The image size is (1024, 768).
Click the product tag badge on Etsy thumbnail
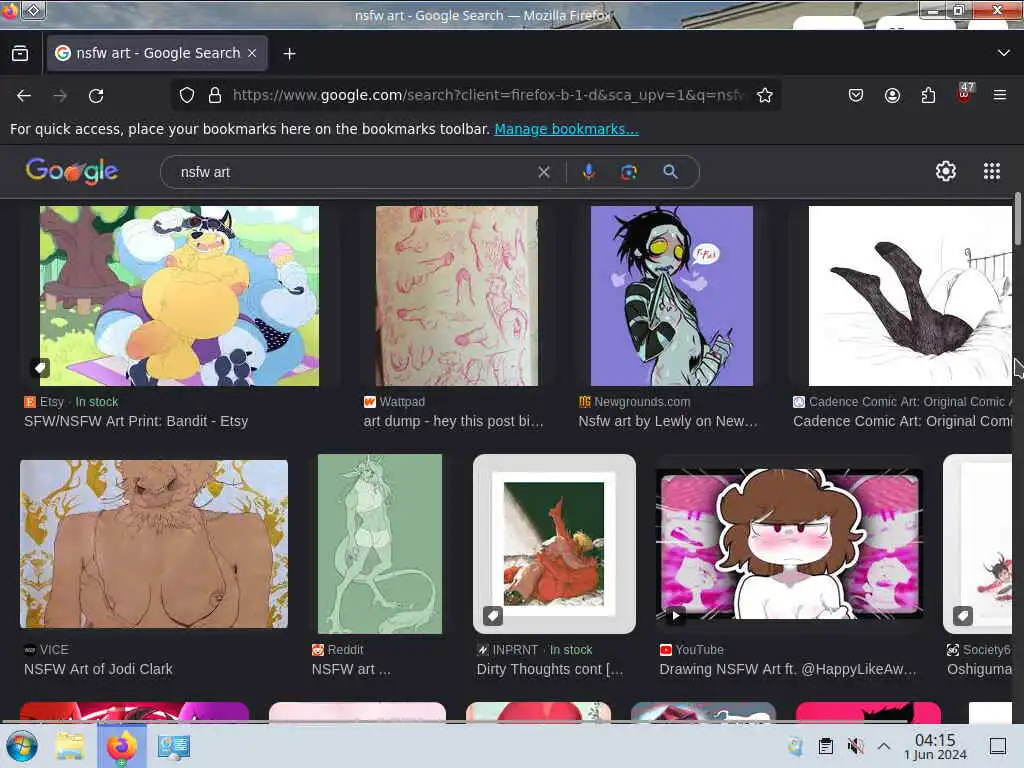[40, 368]
